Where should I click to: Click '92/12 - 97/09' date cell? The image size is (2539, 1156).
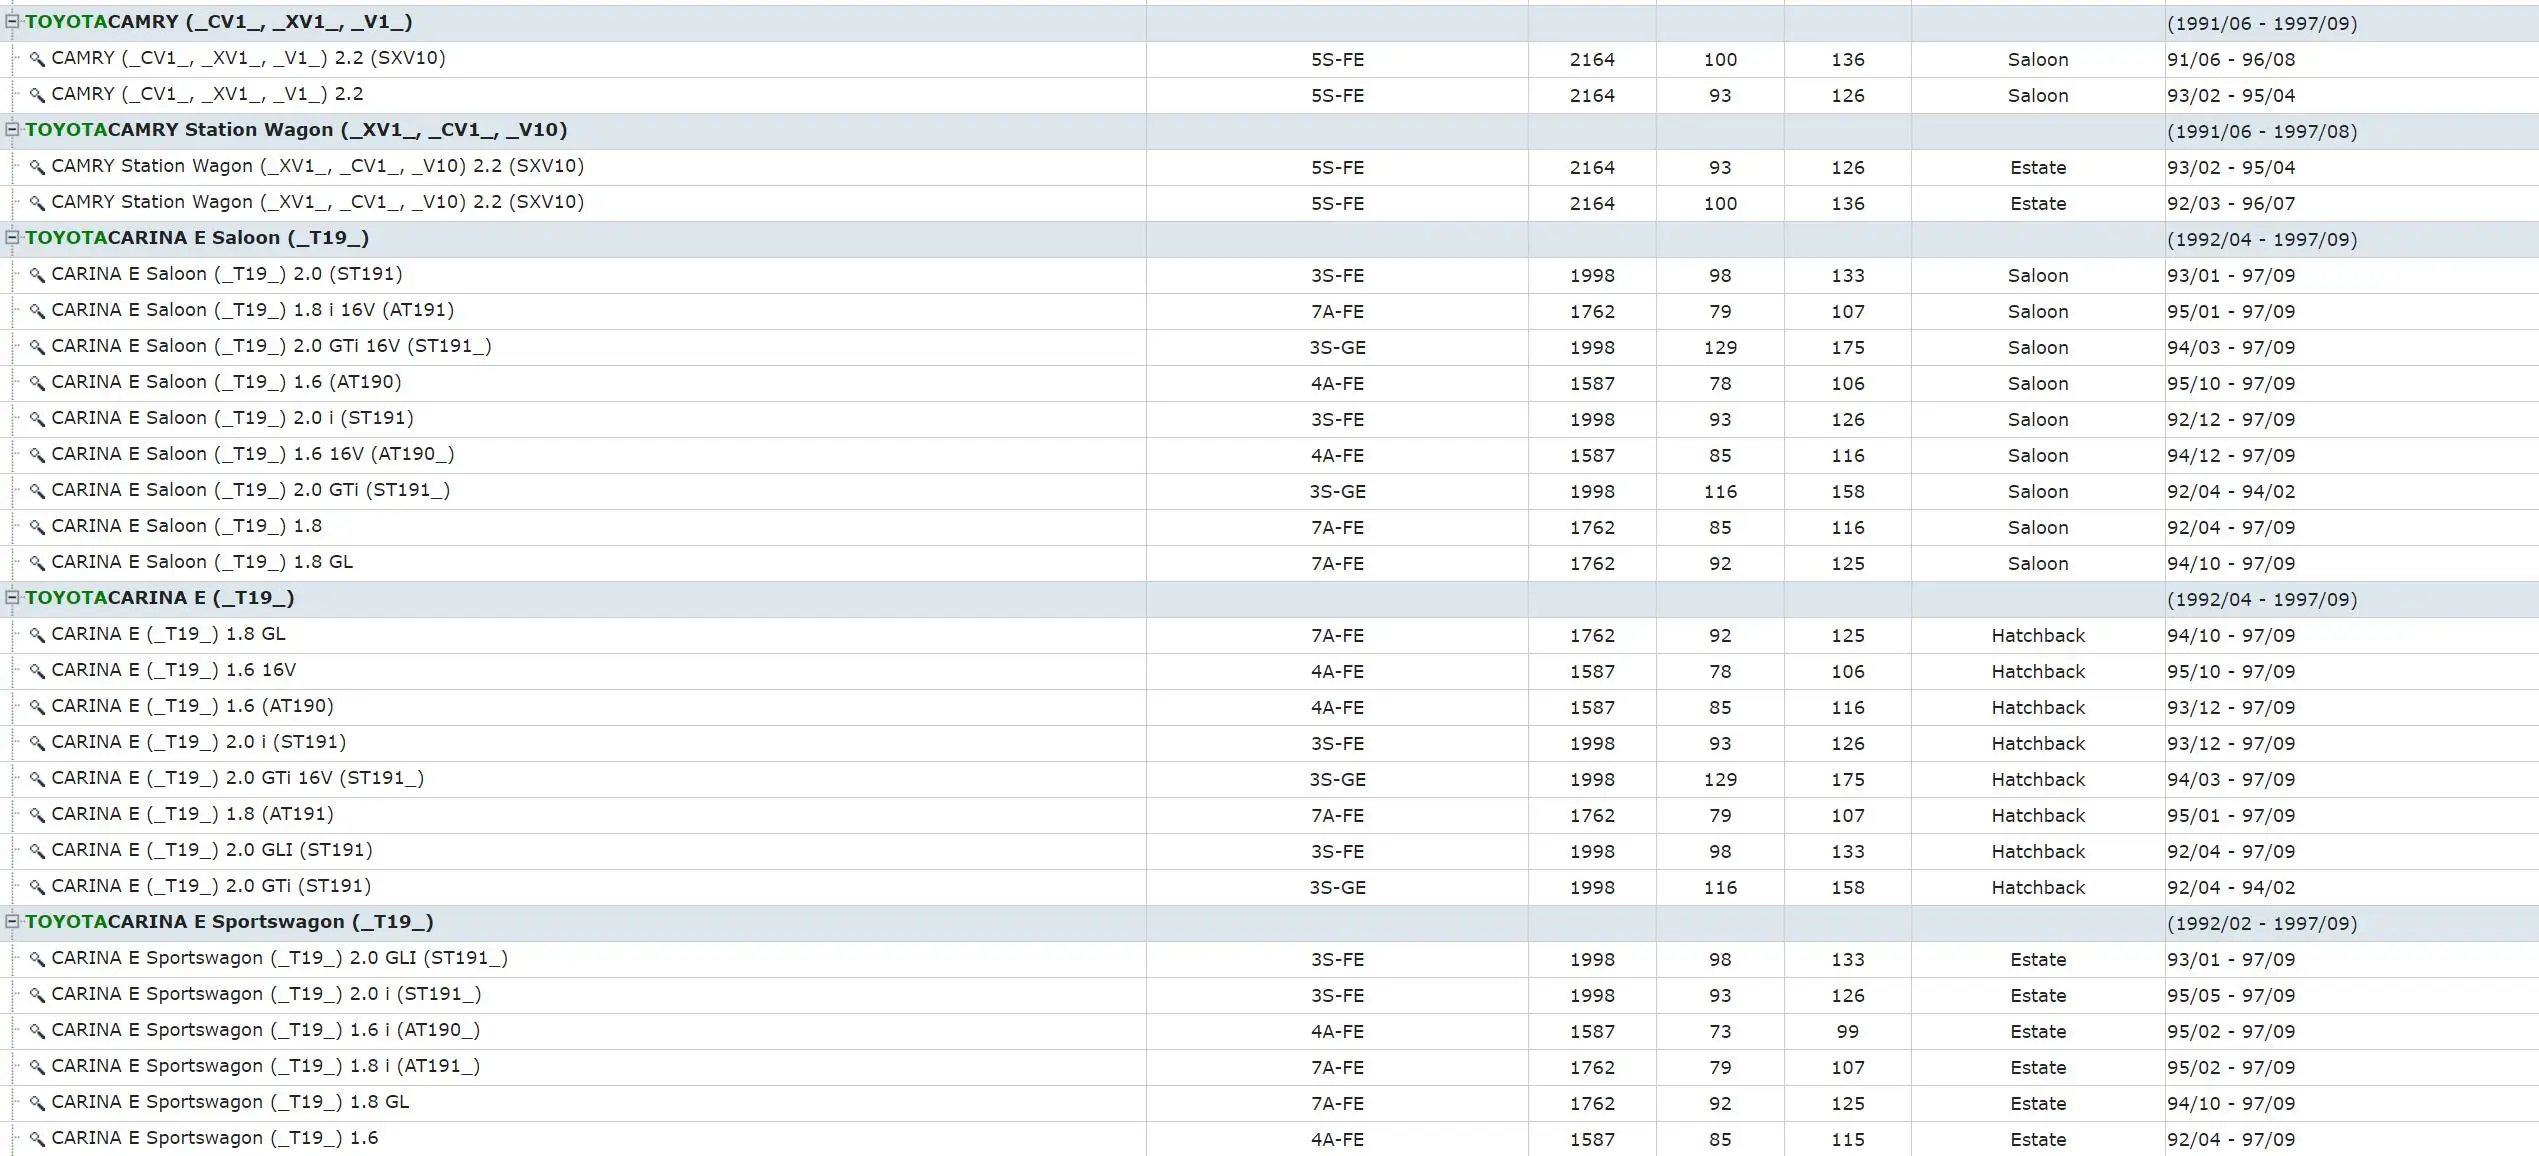coord(2231,419)
